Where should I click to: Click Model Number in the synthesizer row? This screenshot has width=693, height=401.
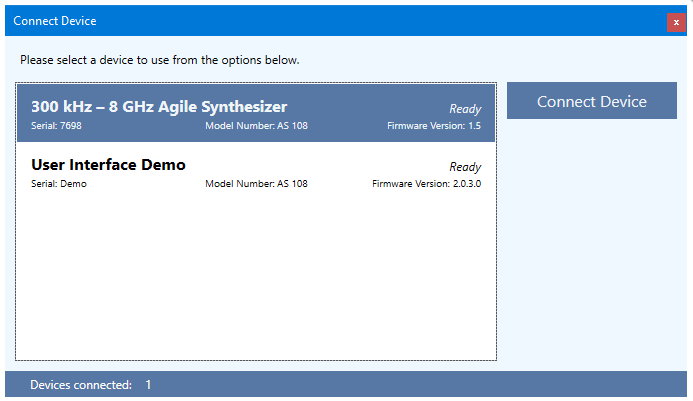(255, 126)
